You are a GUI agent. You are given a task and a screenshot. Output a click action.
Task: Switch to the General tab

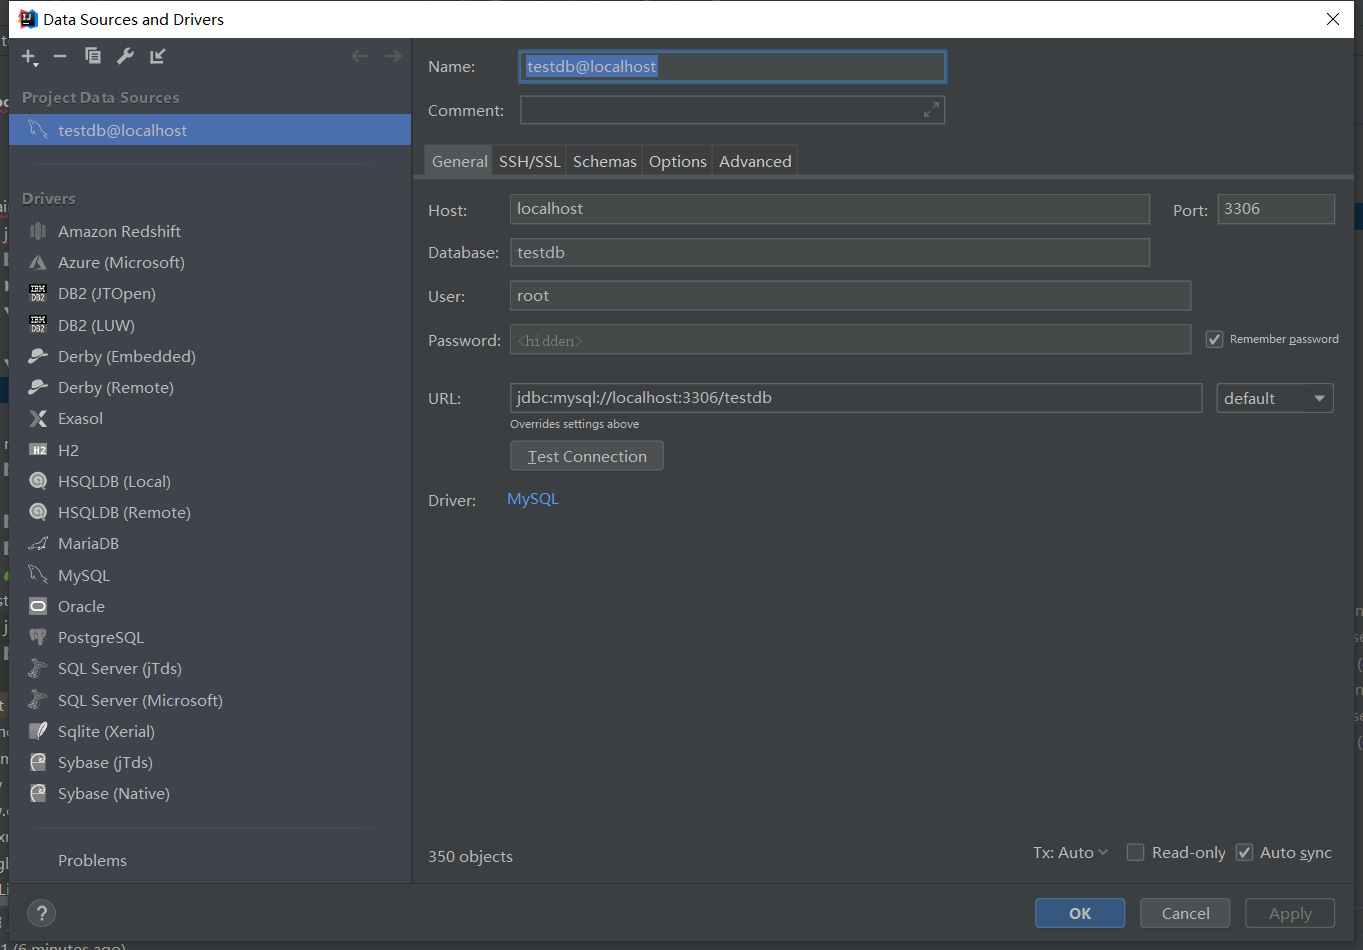tap(459, 161)
